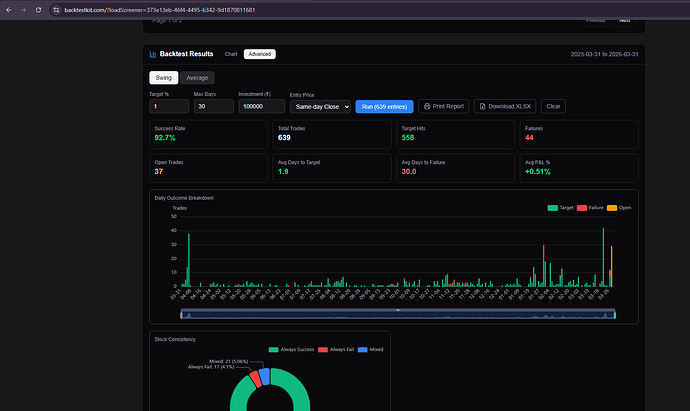
Task: Select the Advanced view tab
Action: (259, 54)
